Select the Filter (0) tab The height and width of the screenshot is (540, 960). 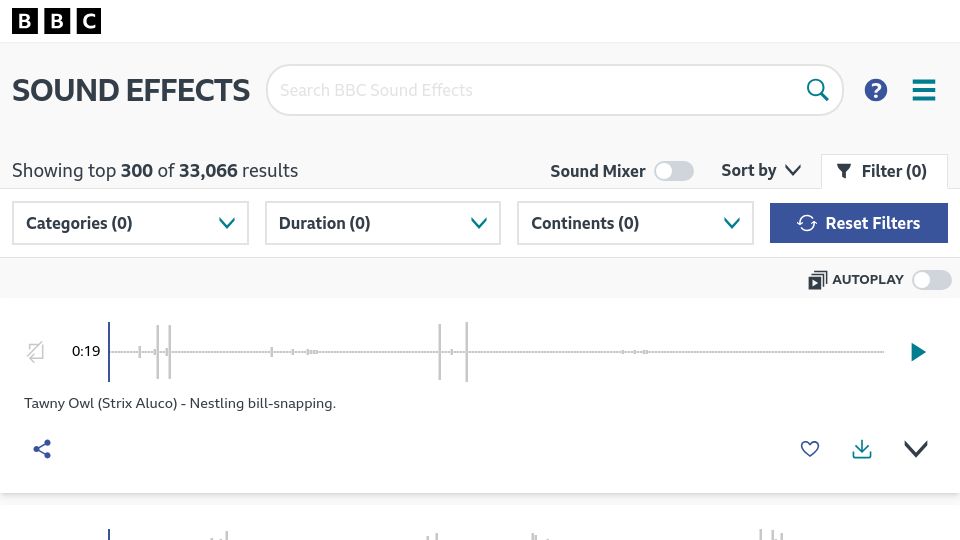884,171
